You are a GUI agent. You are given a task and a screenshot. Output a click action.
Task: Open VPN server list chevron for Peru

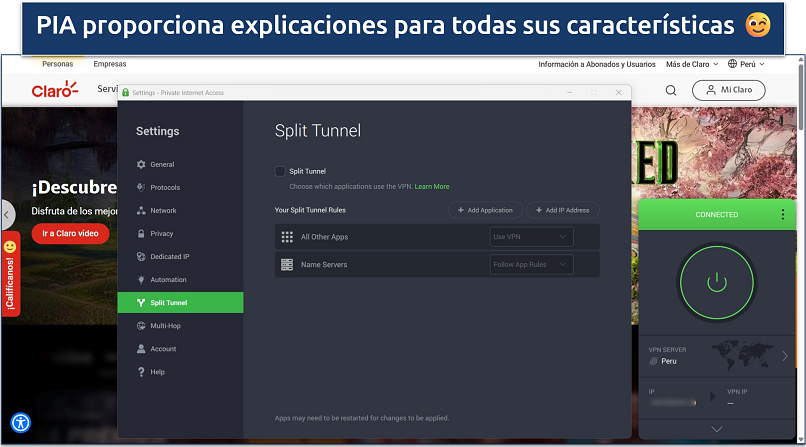pyautogui.click(x=785, y=356)
